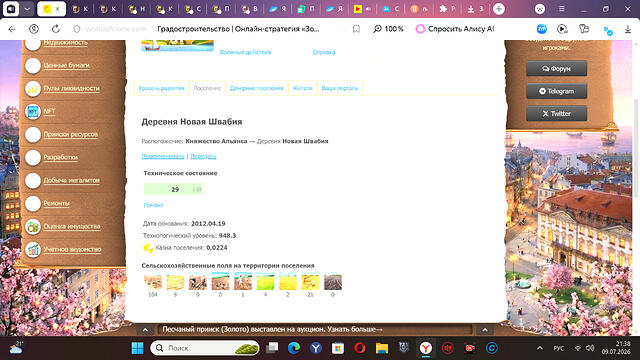Open Ремонты in sidebar
Image resolution: width=640 pixels, height=360 pixels.
point(56,203)
